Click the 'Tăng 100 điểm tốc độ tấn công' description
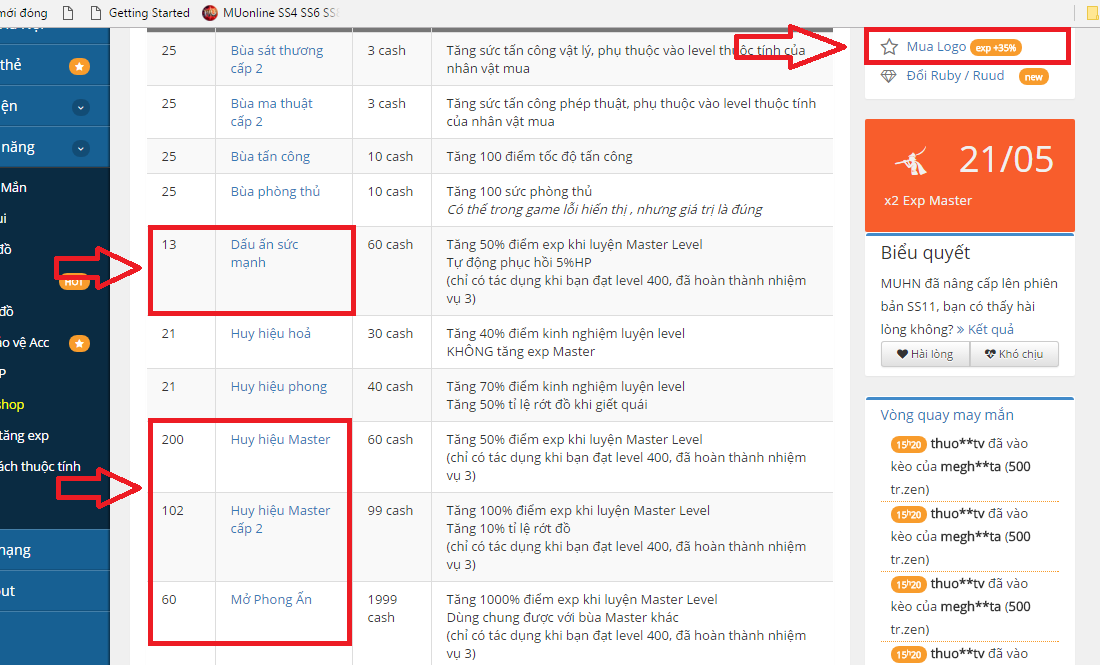 click(x=539, y=156)
